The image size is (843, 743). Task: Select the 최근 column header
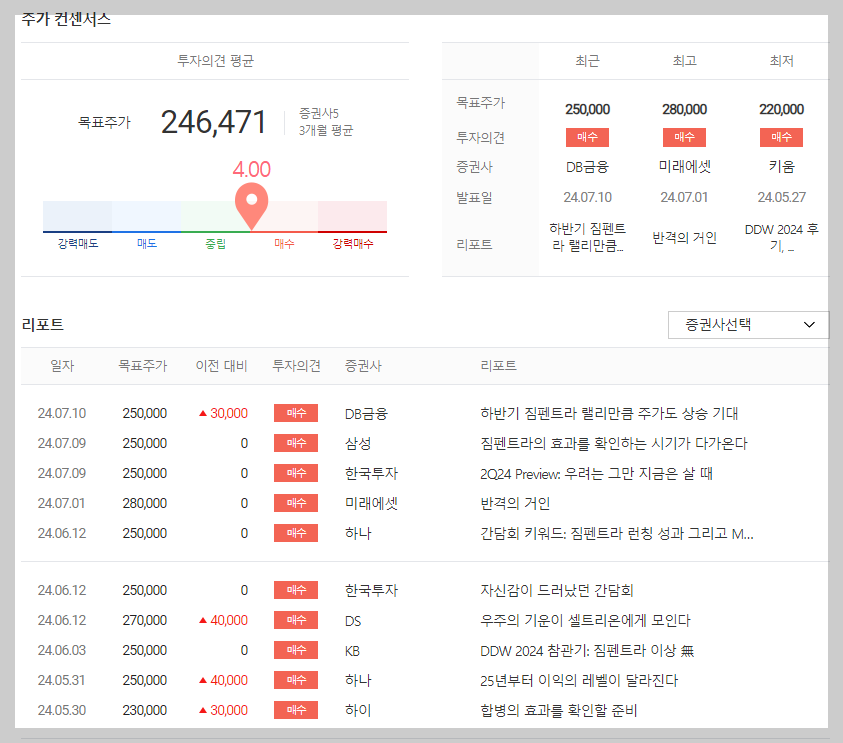(x=587, y=61)
